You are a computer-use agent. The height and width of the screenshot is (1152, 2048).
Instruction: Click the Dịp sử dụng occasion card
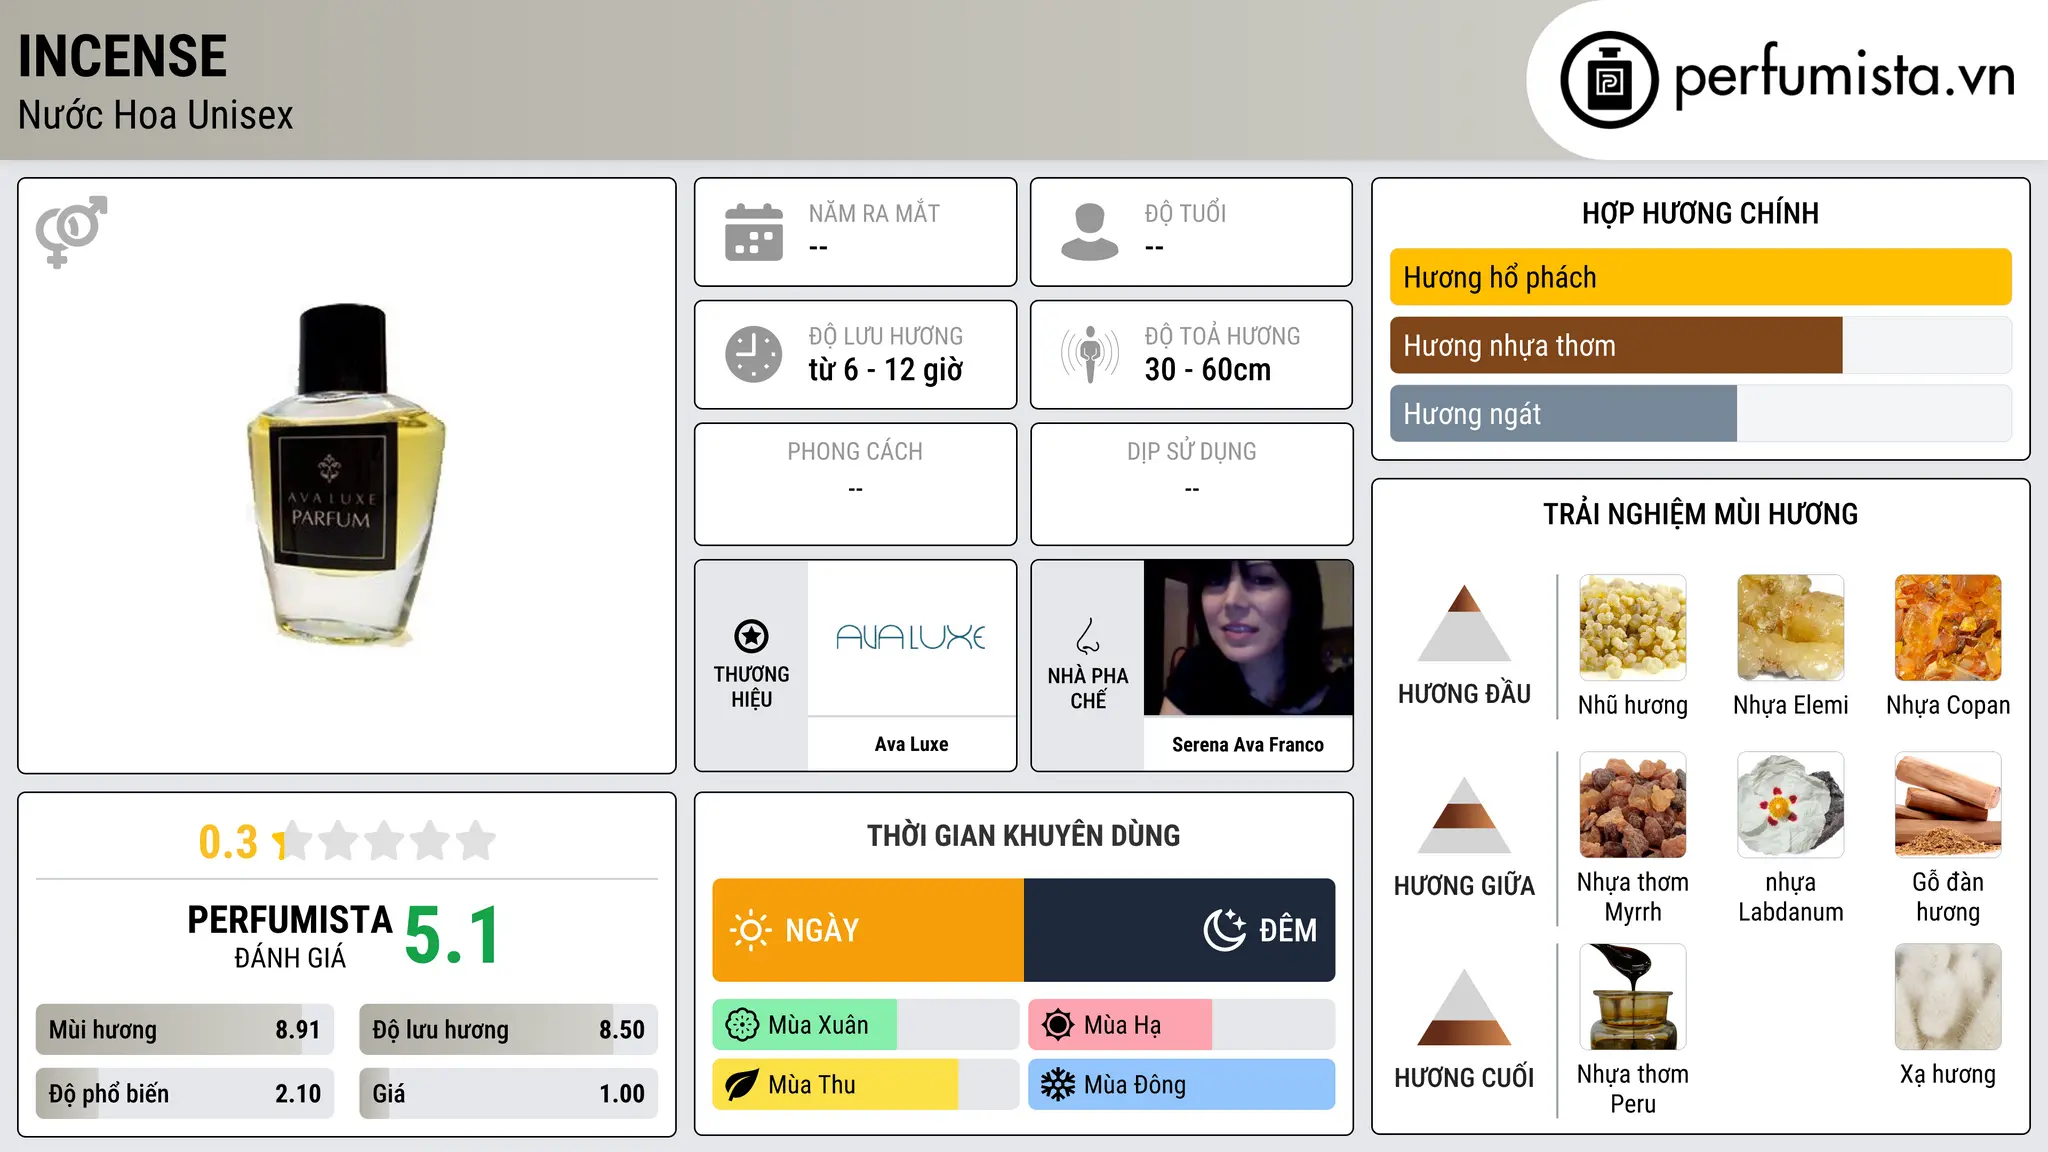(1192, 484)
